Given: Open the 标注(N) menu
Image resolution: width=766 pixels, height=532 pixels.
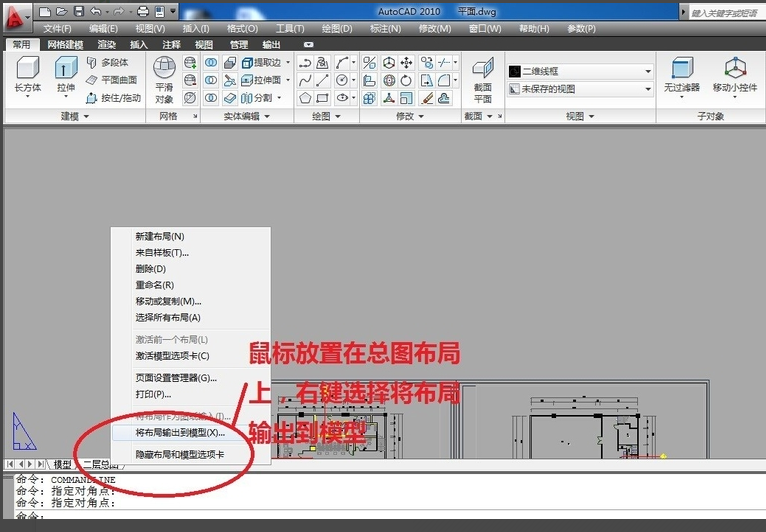Looking at the screenshot, I should click(385, 29).
